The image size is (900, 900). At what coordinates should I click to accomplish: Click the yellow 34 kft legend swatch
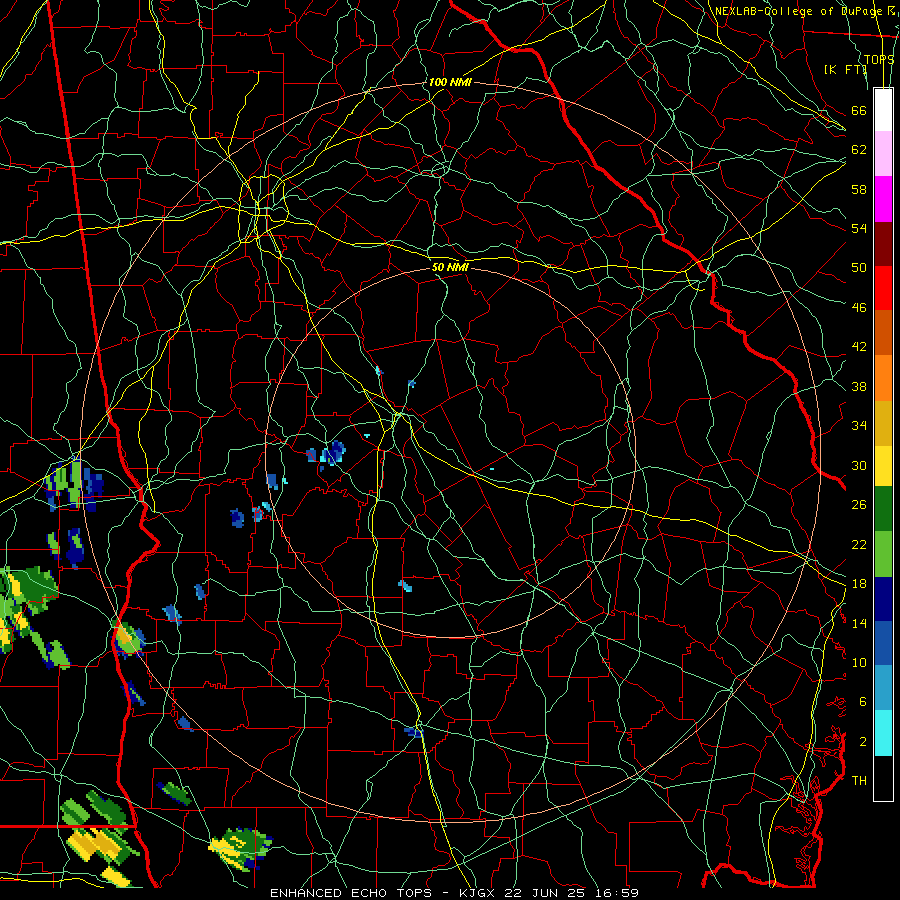(x=883, y=465)
